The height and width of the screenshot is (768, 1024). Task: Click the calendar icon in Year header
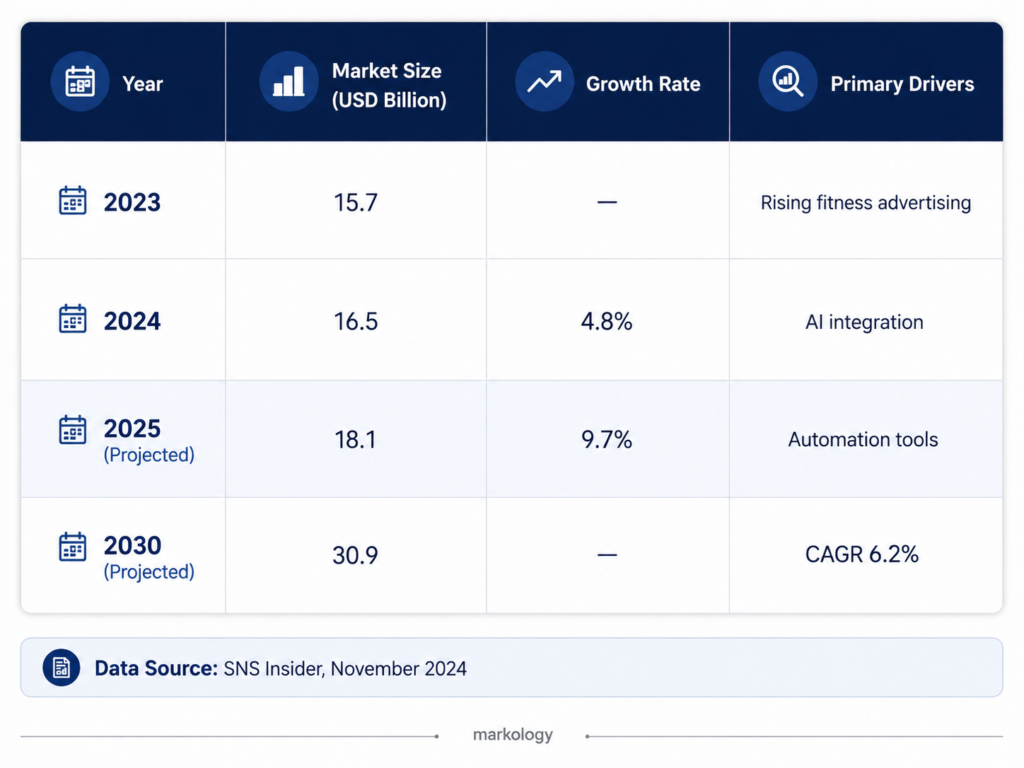[x=80, y=82]
